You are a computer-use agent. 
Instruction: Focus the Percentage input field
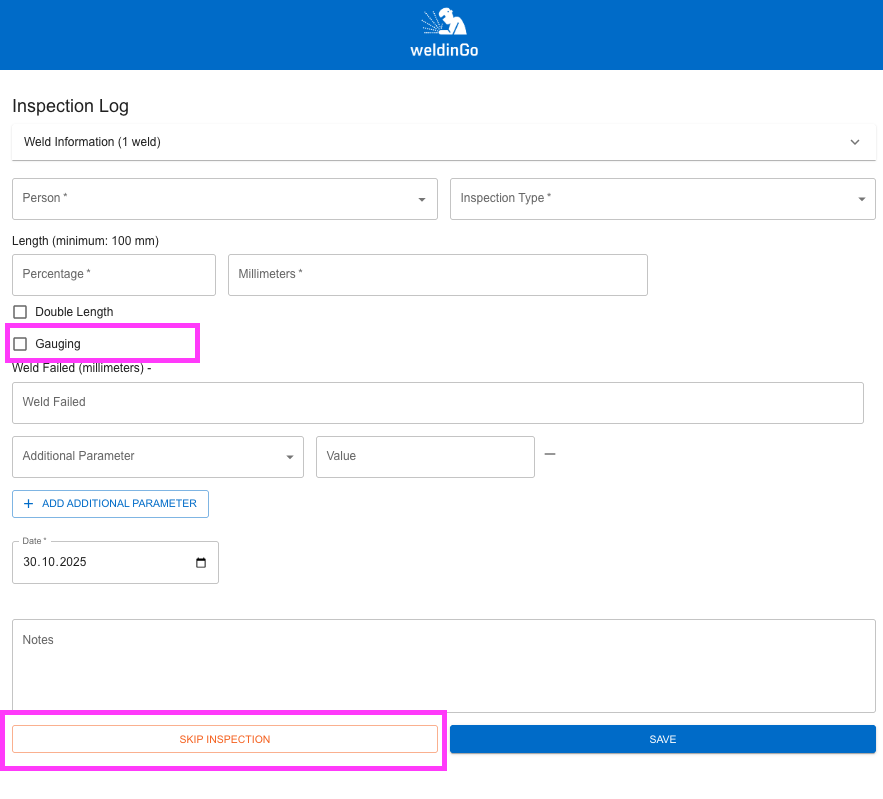(114, 275)
